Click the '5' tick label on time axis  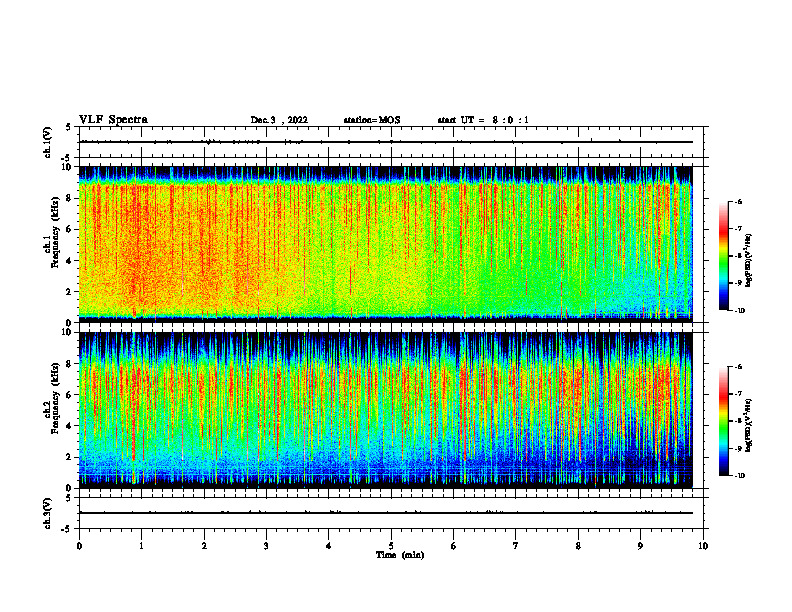click(x=391, y=546)
